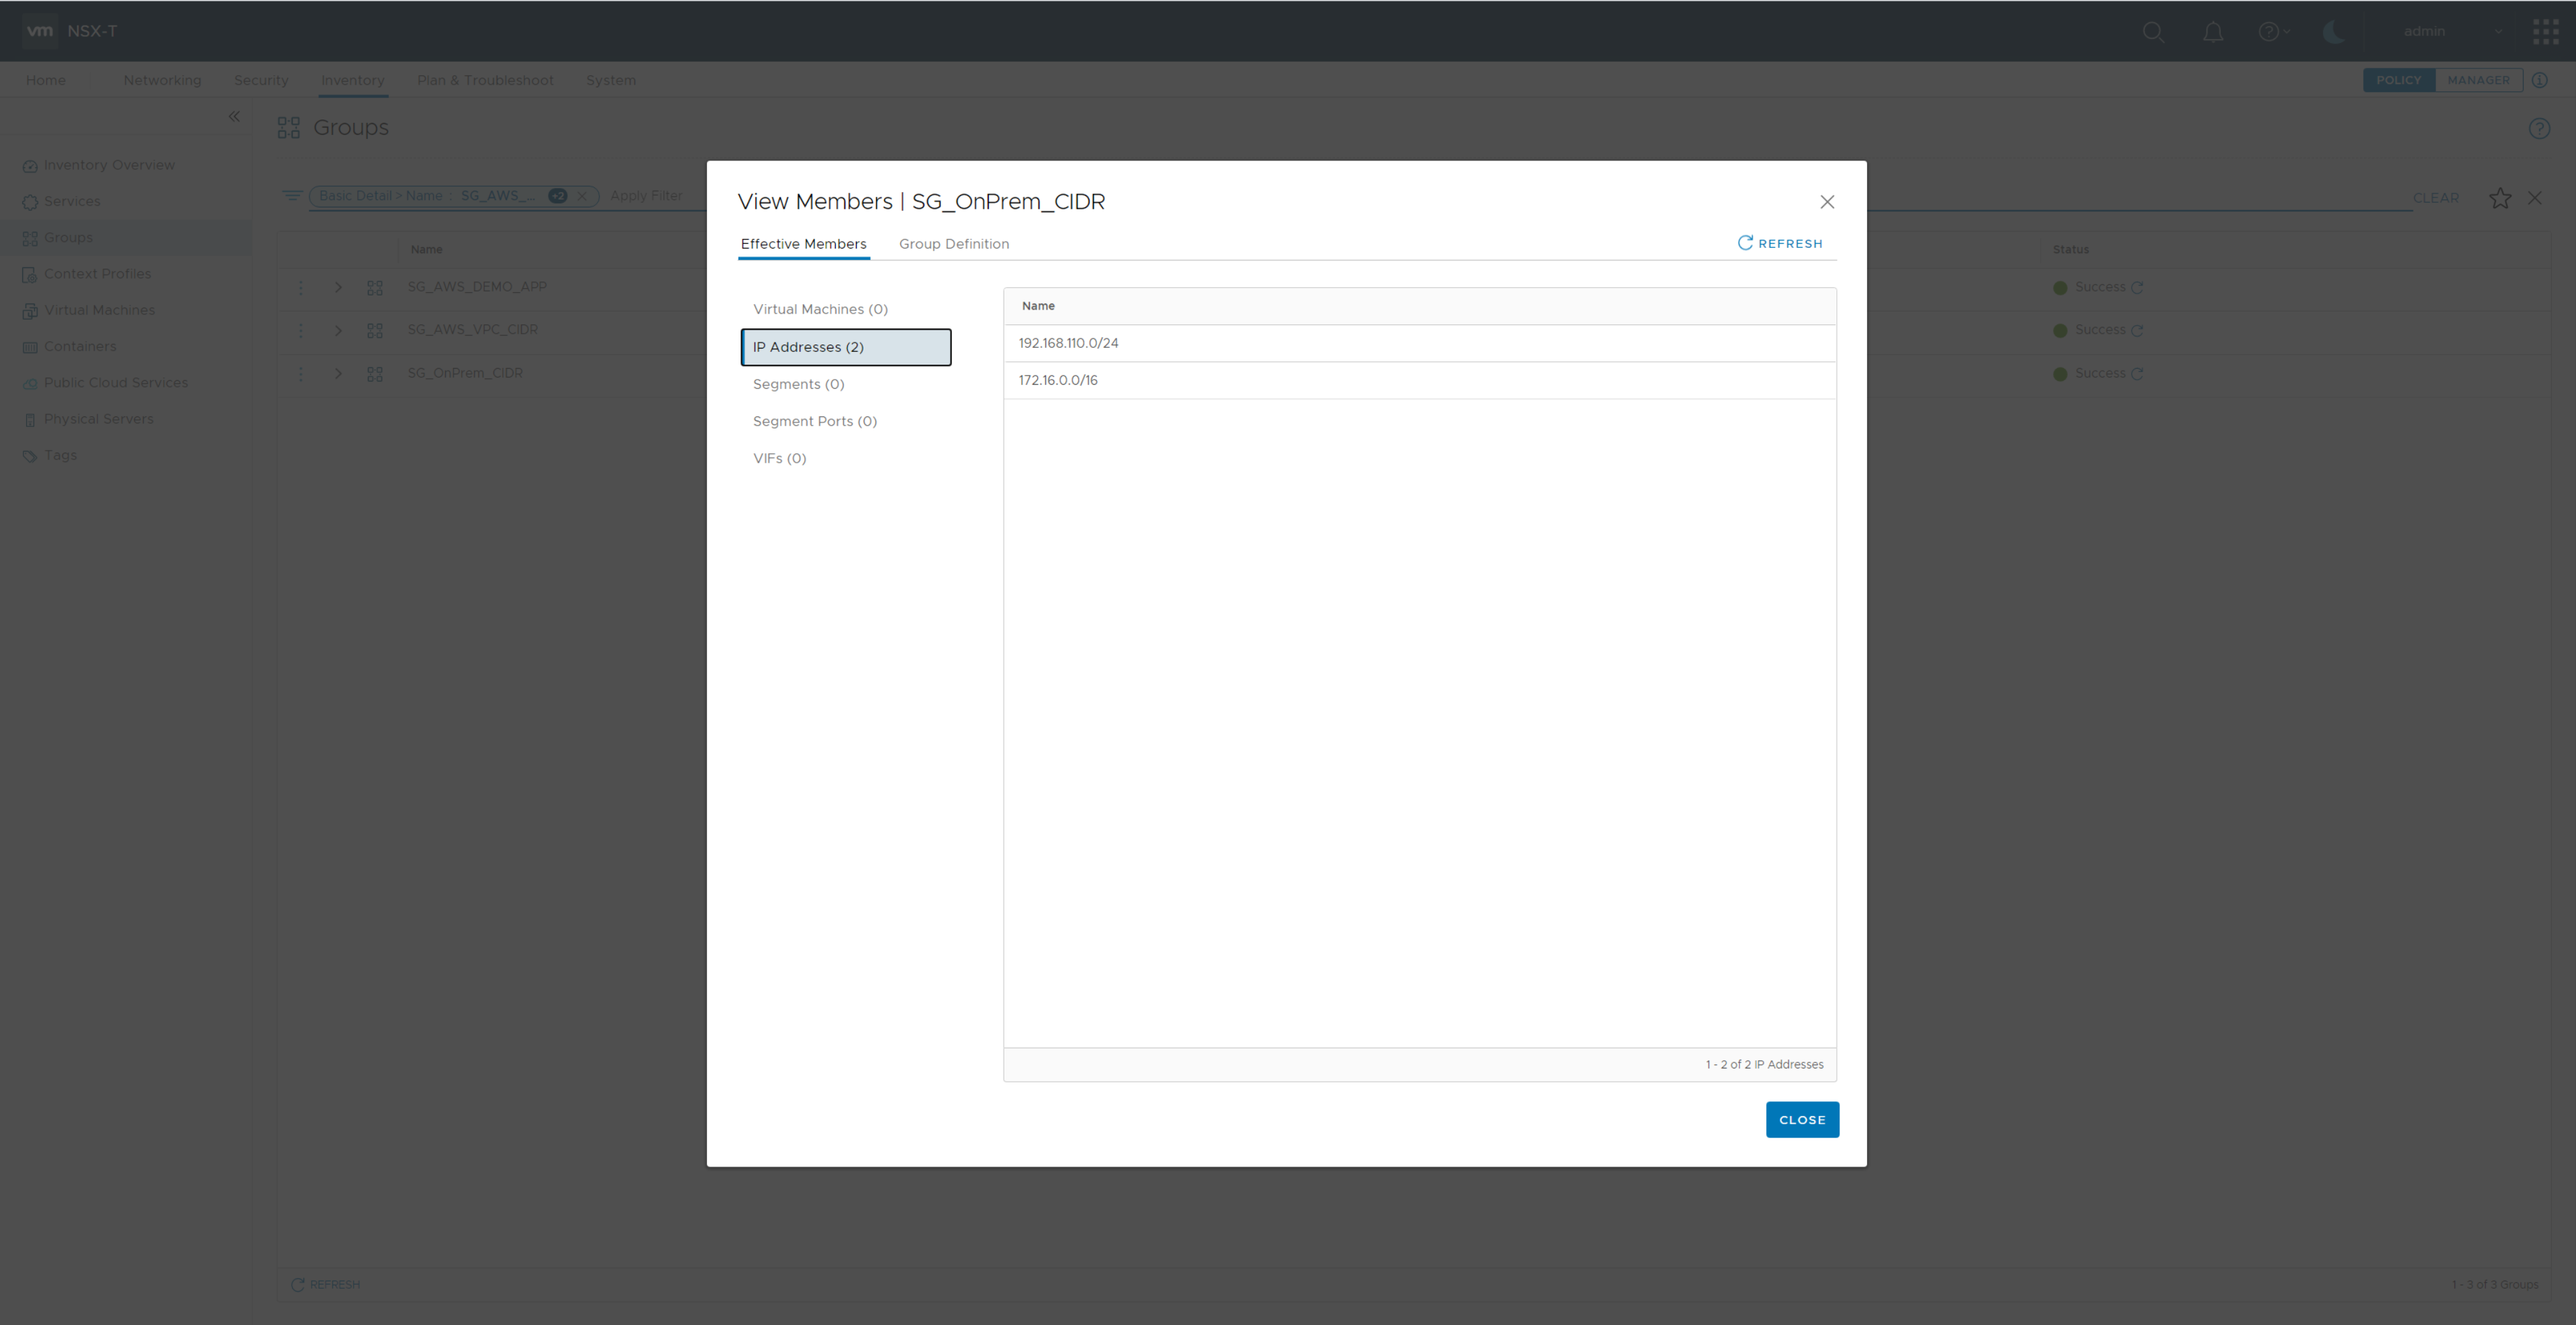Viewport: 2576px width, 1325px height.
Task: Open the notifications bell
Action: [x=2213, y=32]
